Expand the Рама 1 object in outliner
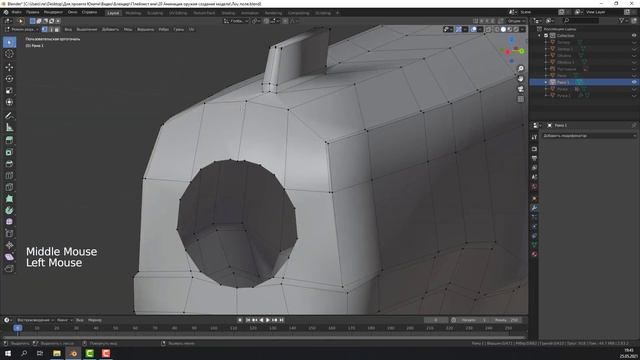The height and width of the screenshot is (360, 640). (x=546, y=82)
